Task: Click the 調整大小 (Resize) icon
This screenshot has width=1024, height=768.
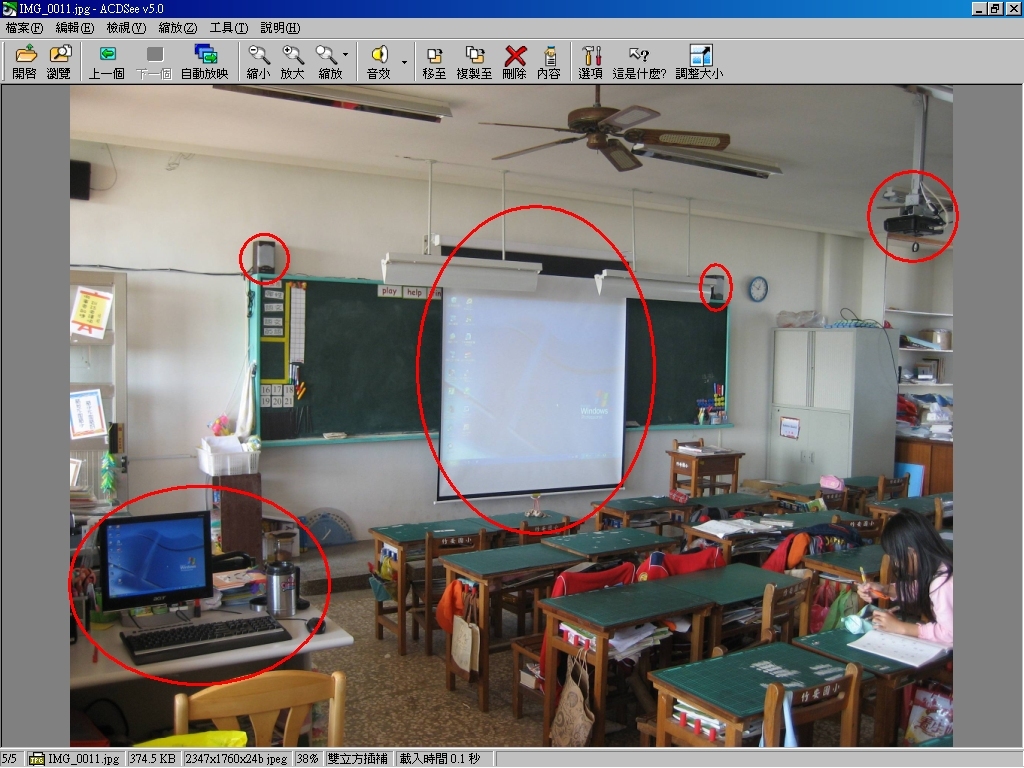Action: click(x=699, y=61)
